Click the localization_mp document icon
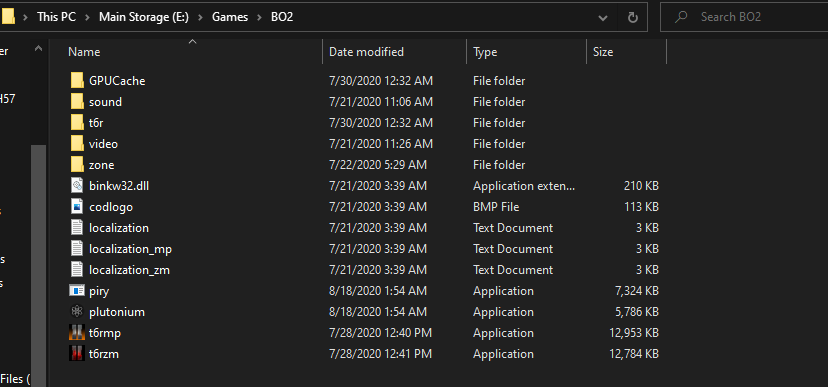Viewport: 828px width, 387px height. pos(77,249)
